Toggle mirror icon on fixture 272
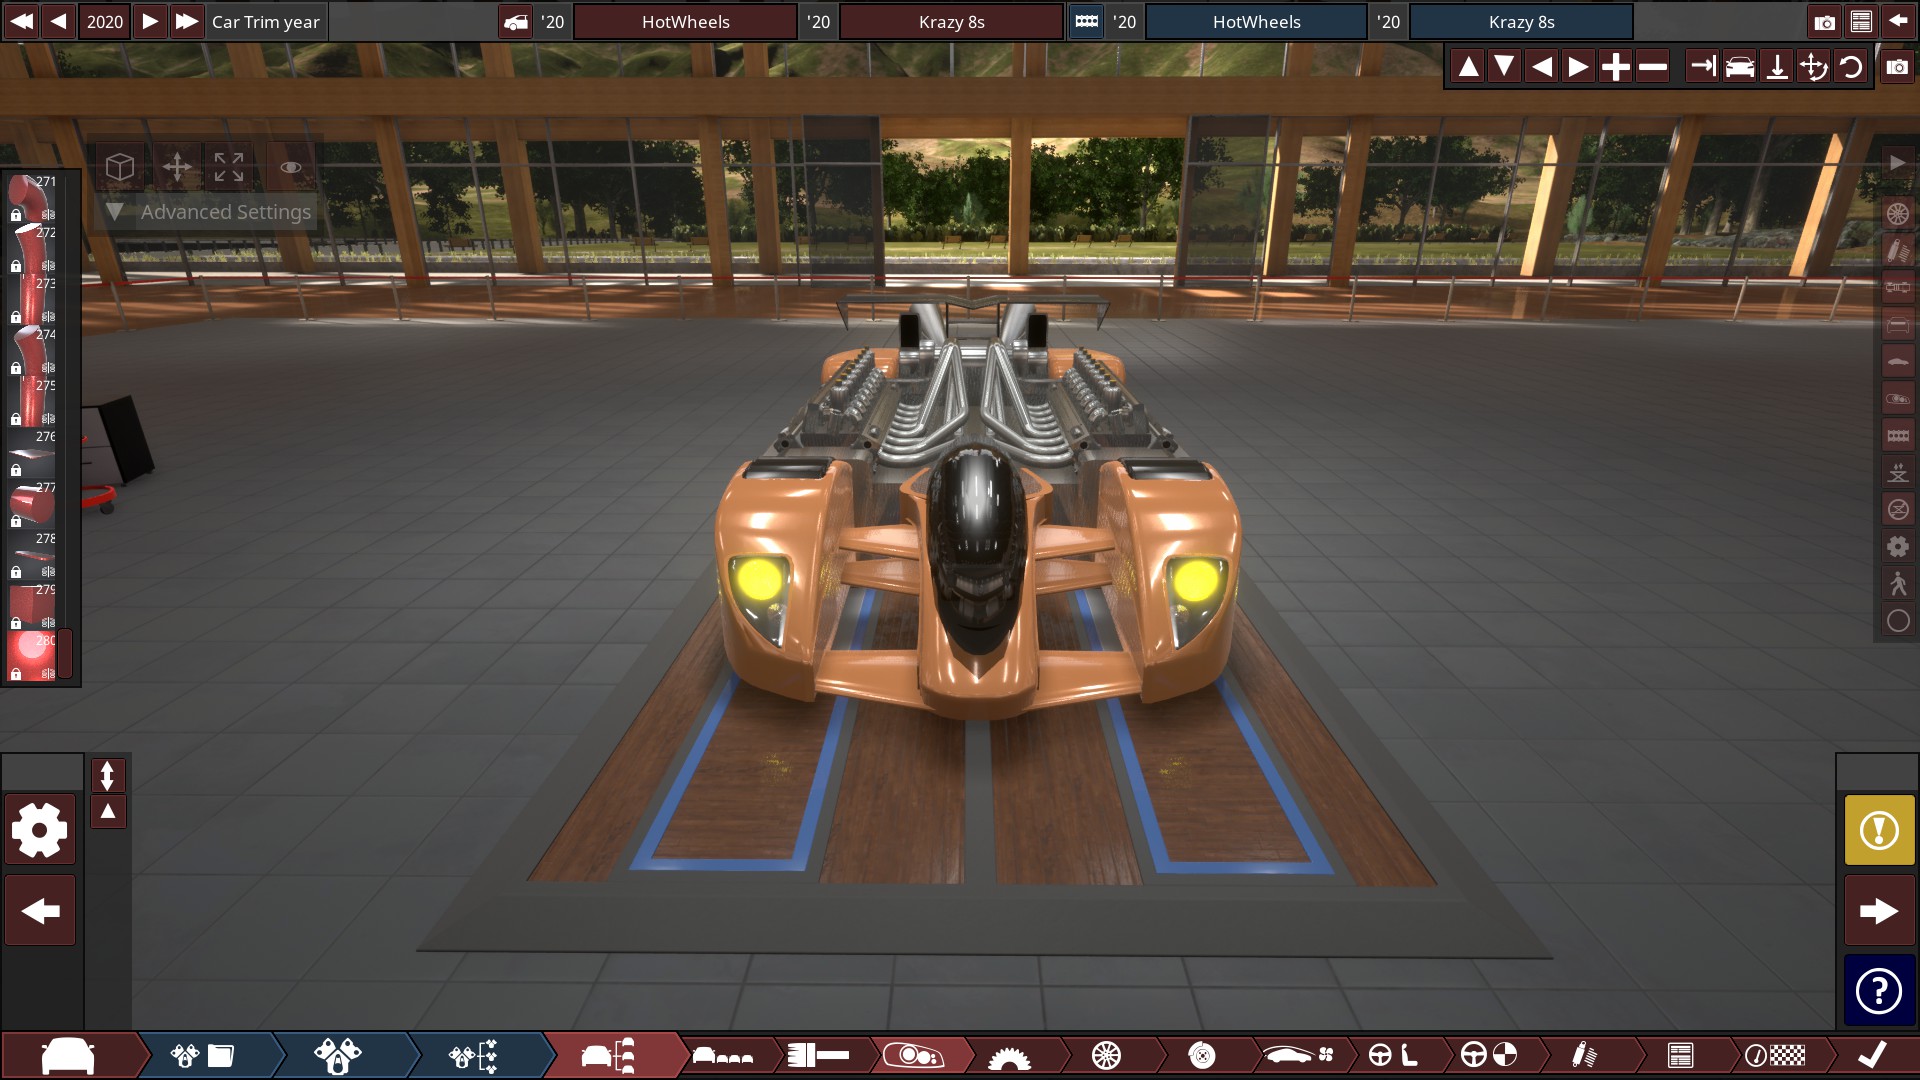Image resolution: width=1920 pixels, height=1080 pixels. [48, 266]
